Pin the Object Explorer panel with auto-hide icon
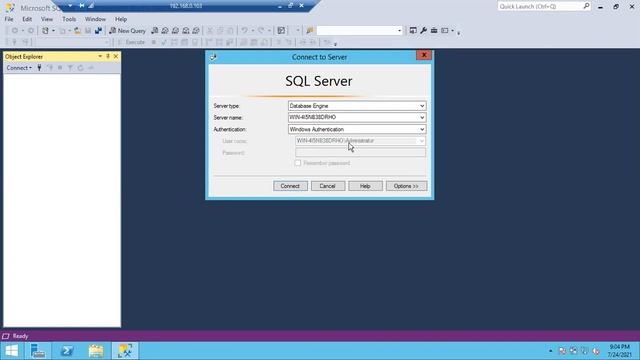This screenshot has height=360, width=640. pyautogui.click(x=108, y=56)
